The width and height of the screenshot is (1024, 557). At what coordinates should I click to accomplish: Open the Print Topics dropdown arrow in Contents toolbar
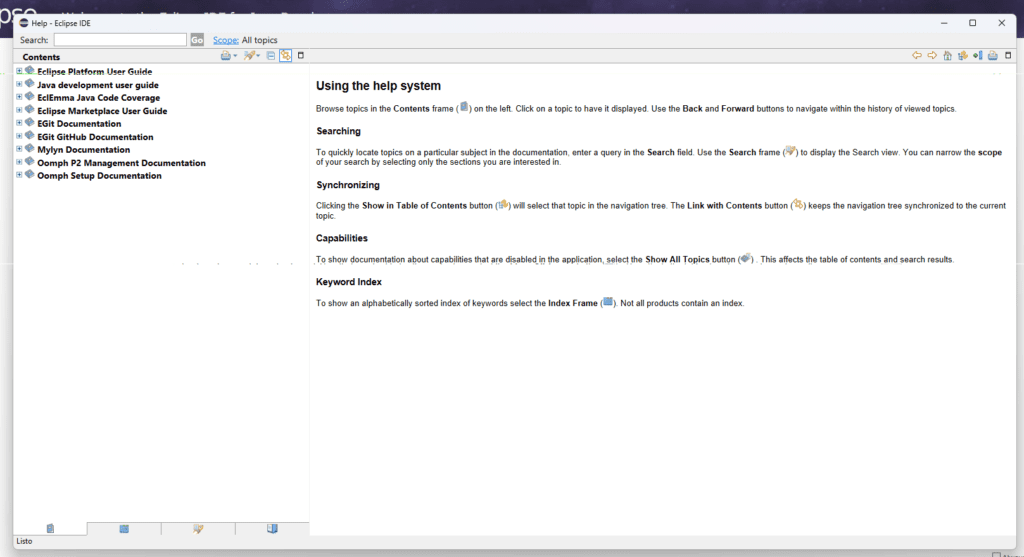pos(235,56)
